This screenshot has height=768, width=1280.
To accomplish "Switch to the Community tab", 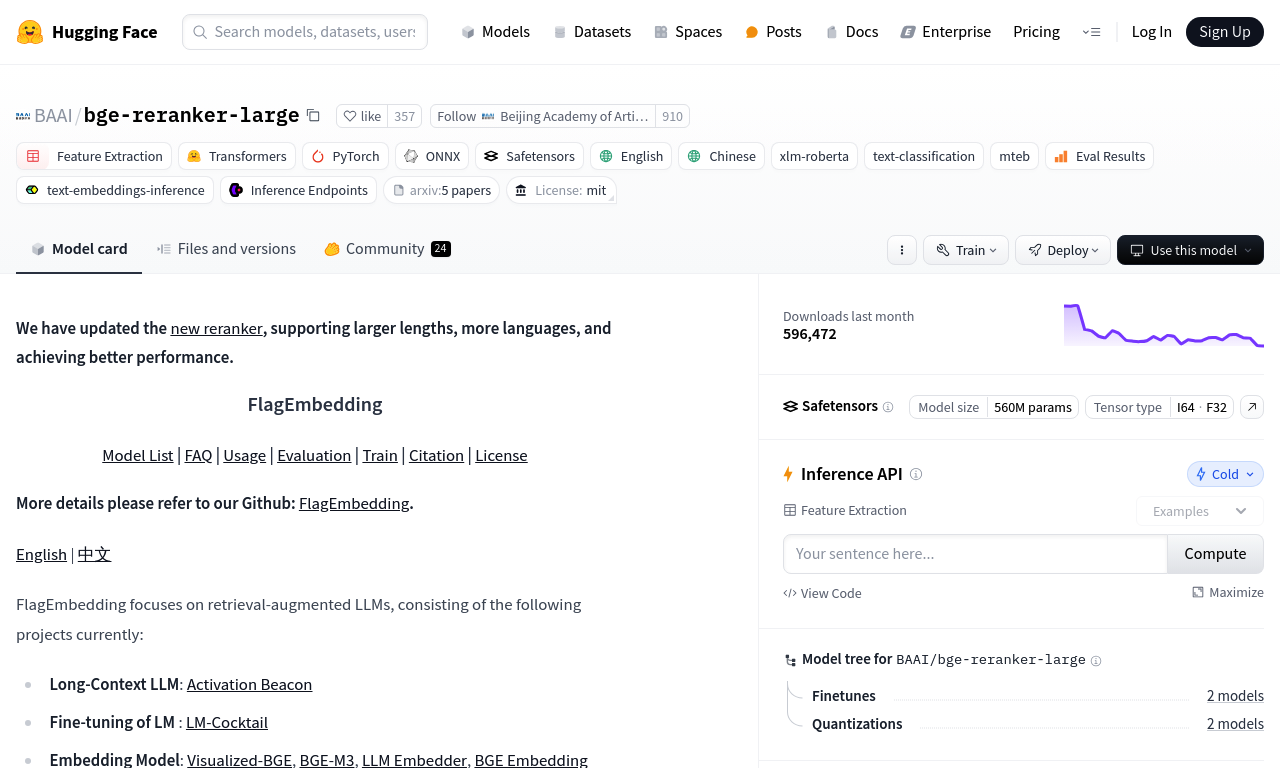I will 387,249.
